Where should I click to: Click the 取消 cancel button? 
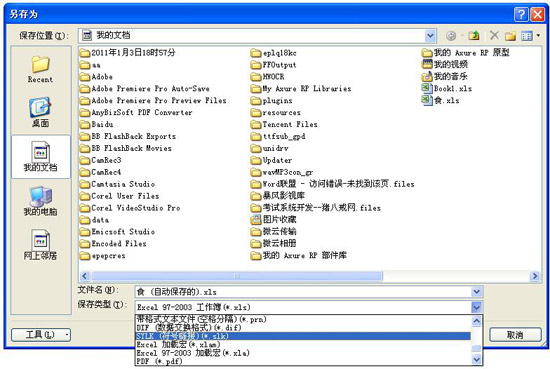(x=515, y=335)
